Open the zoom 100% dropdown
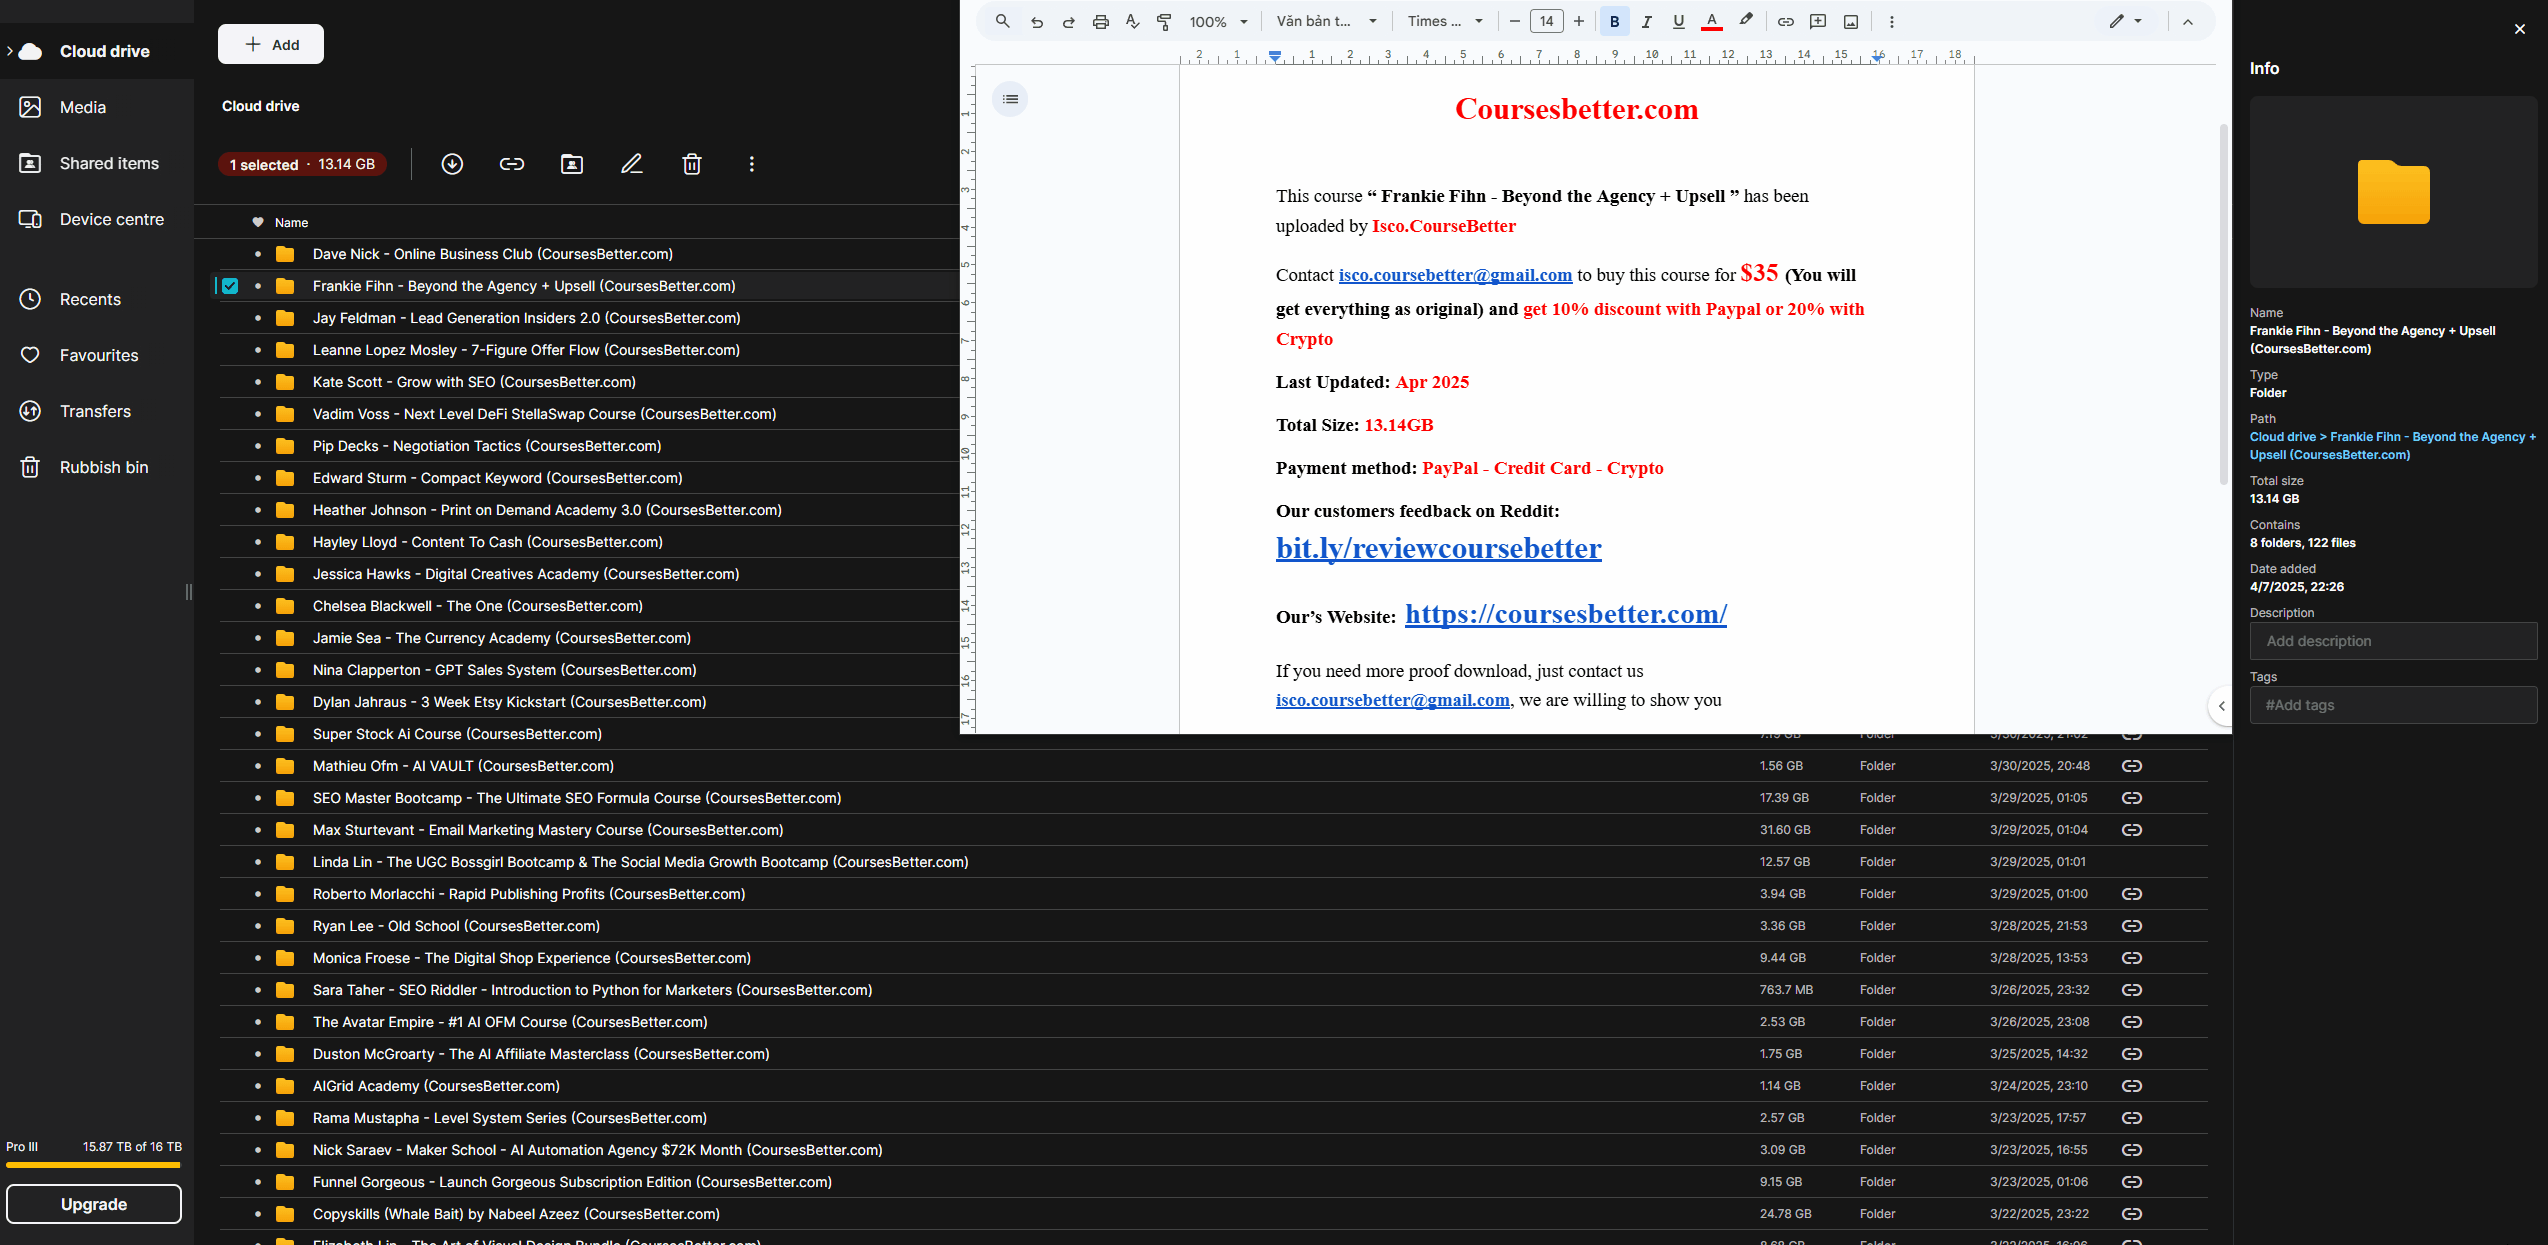 pos(1218,22)
